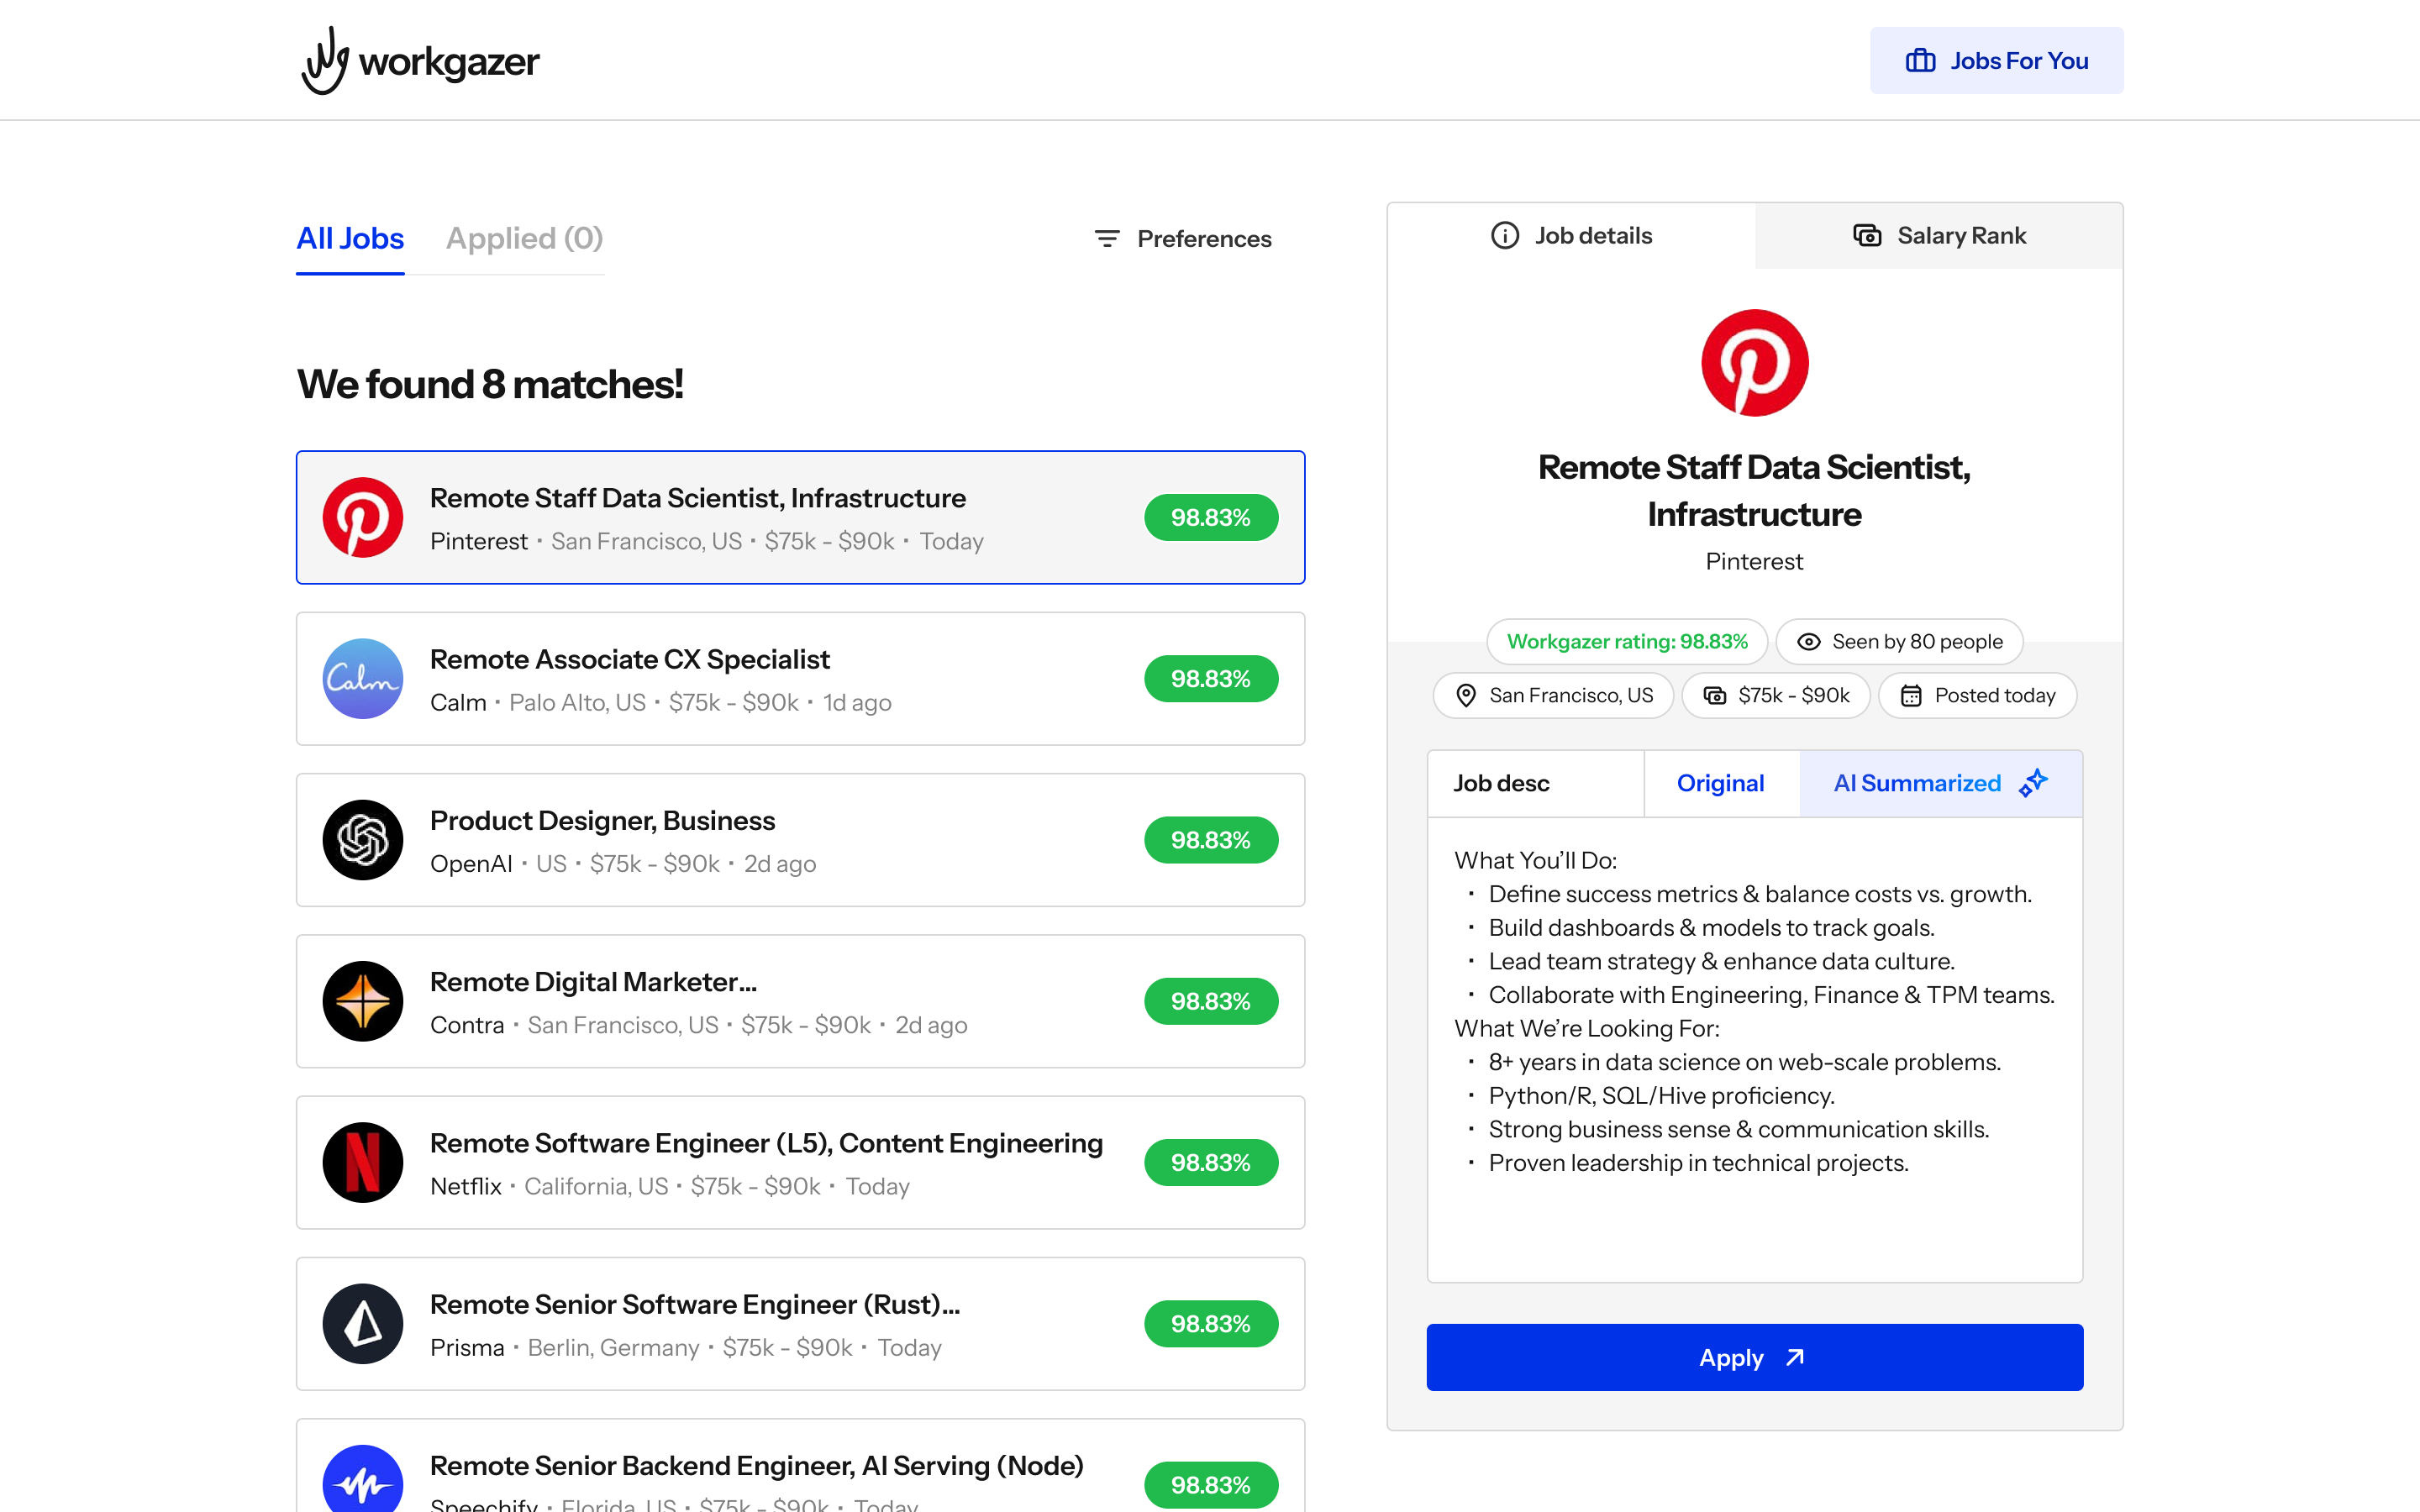Click the $75k - $90k salary chip in details

coord(1776,696)
